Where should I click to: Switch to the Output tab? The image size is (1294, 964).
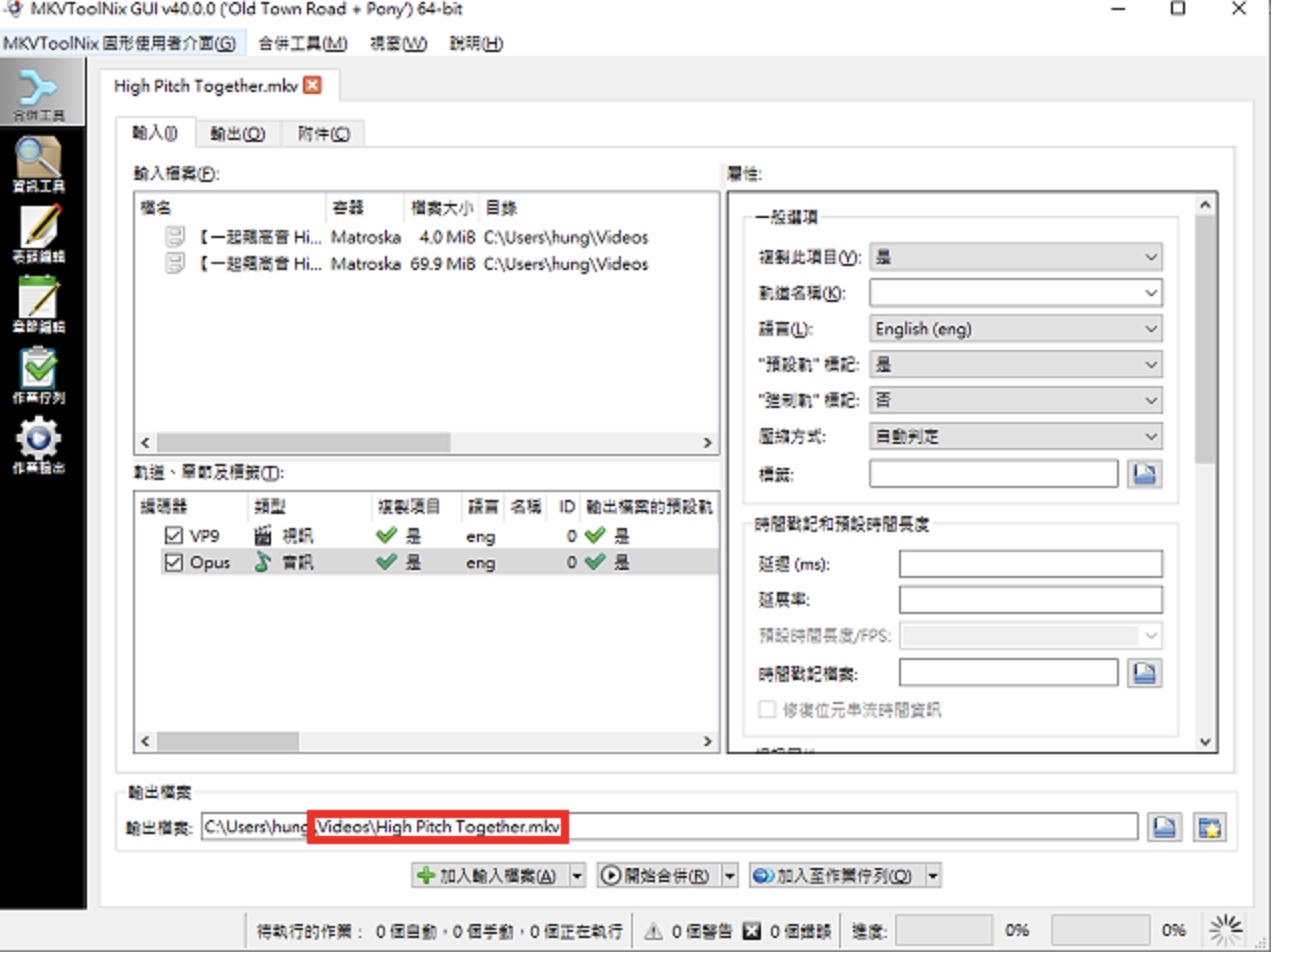(238, 134)
